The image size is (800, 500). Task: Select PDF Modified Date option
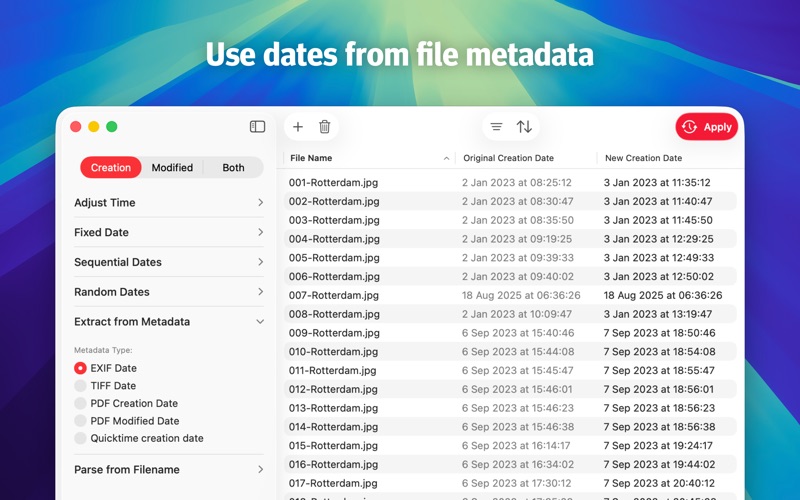(127, 421)
